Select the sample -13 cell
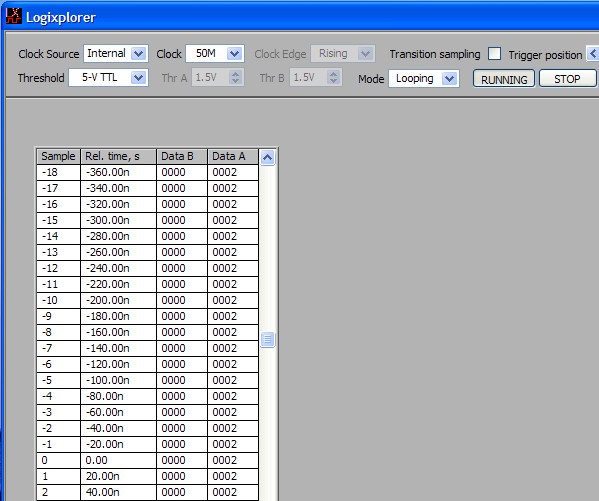599x501 pixels. (x=58, y=252)
